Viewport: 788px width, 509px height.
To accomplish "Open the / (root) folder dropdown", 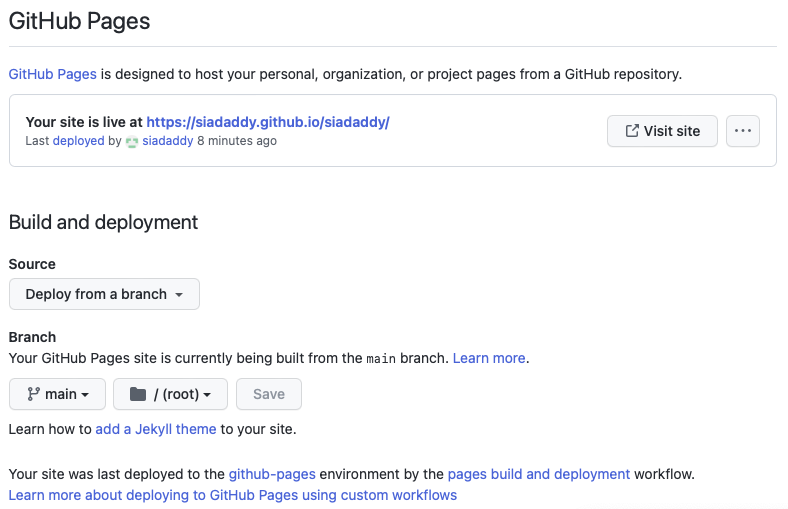I will click(170, 394).
